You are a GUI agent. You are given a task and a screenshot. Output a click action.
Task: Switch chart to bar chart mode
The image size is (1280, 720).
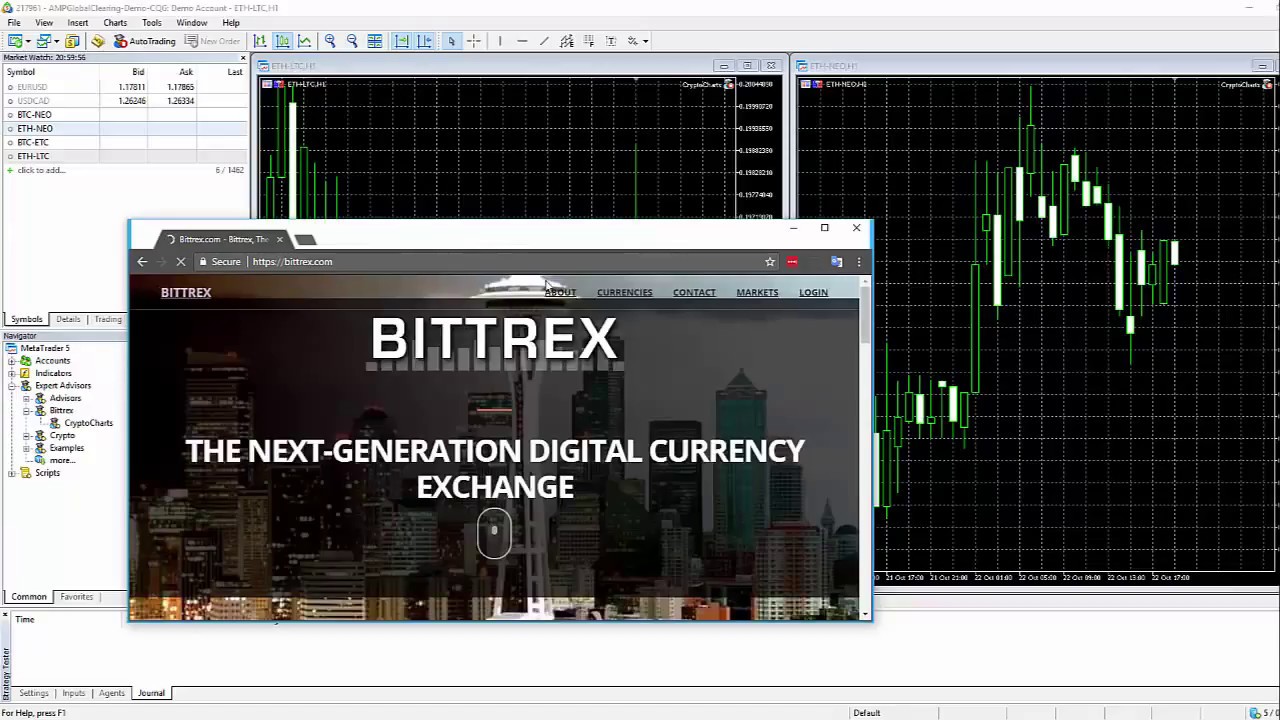pos(260,41)
